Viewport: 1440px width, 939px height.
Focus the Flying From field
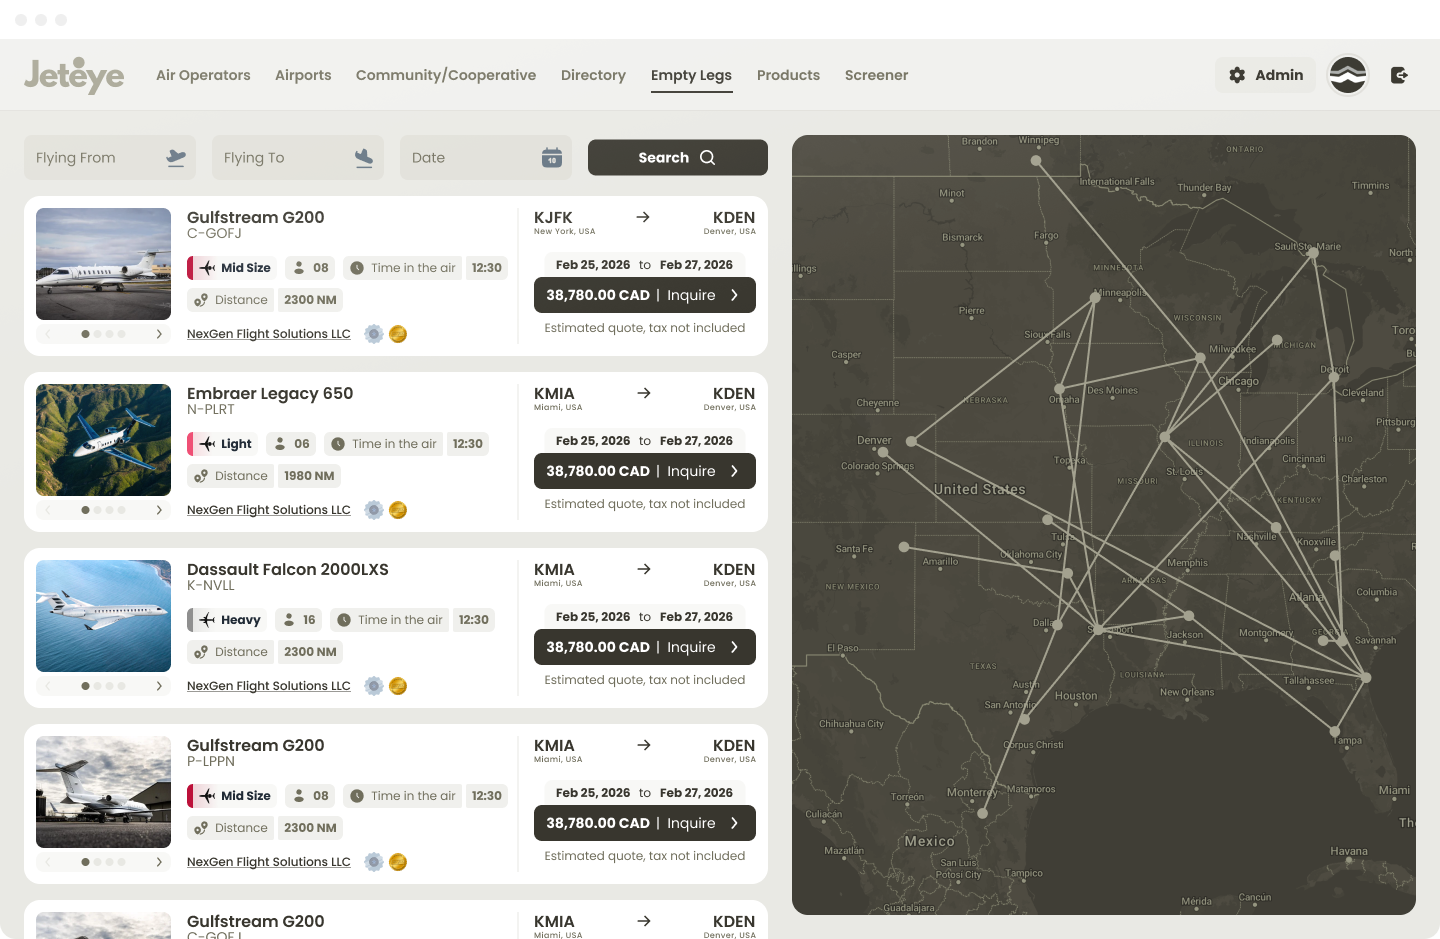(x=110, y=158)
